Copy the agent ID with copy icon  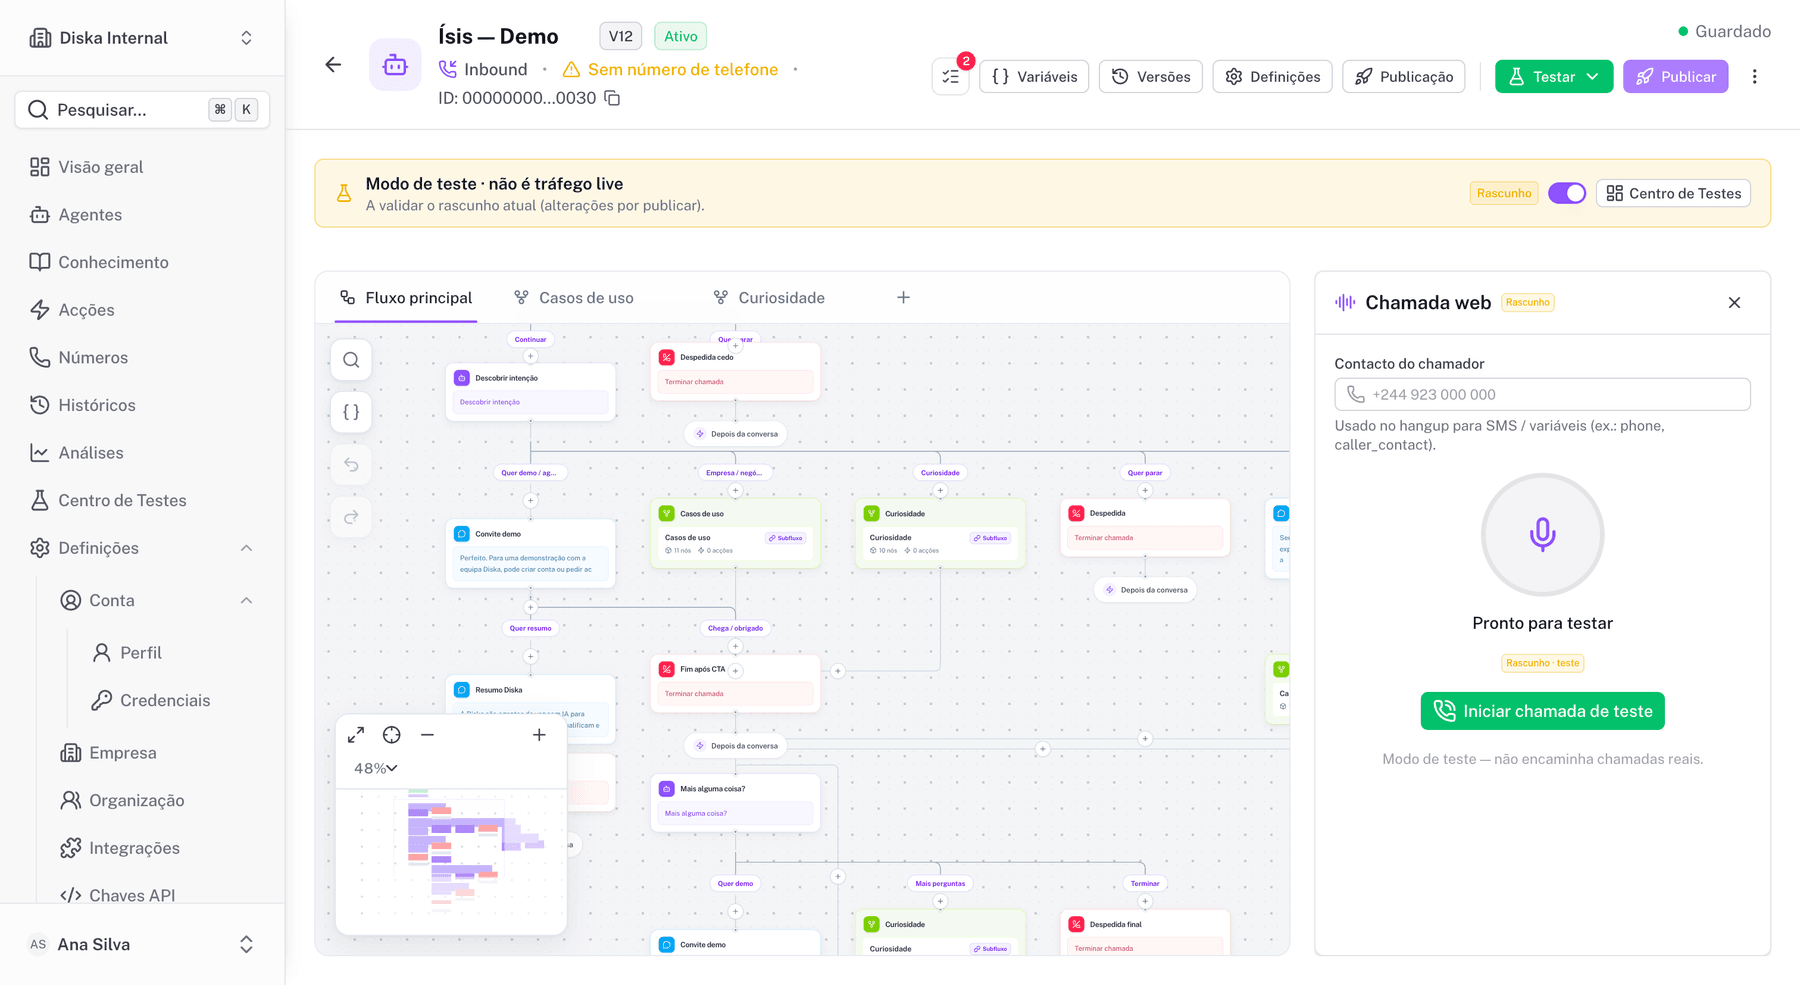point(612,98)
